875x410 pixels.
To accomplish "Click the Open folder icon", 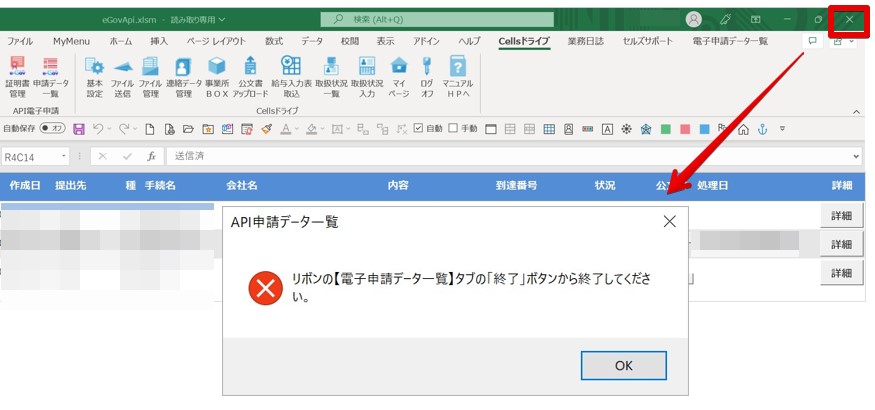I will 188,129.
